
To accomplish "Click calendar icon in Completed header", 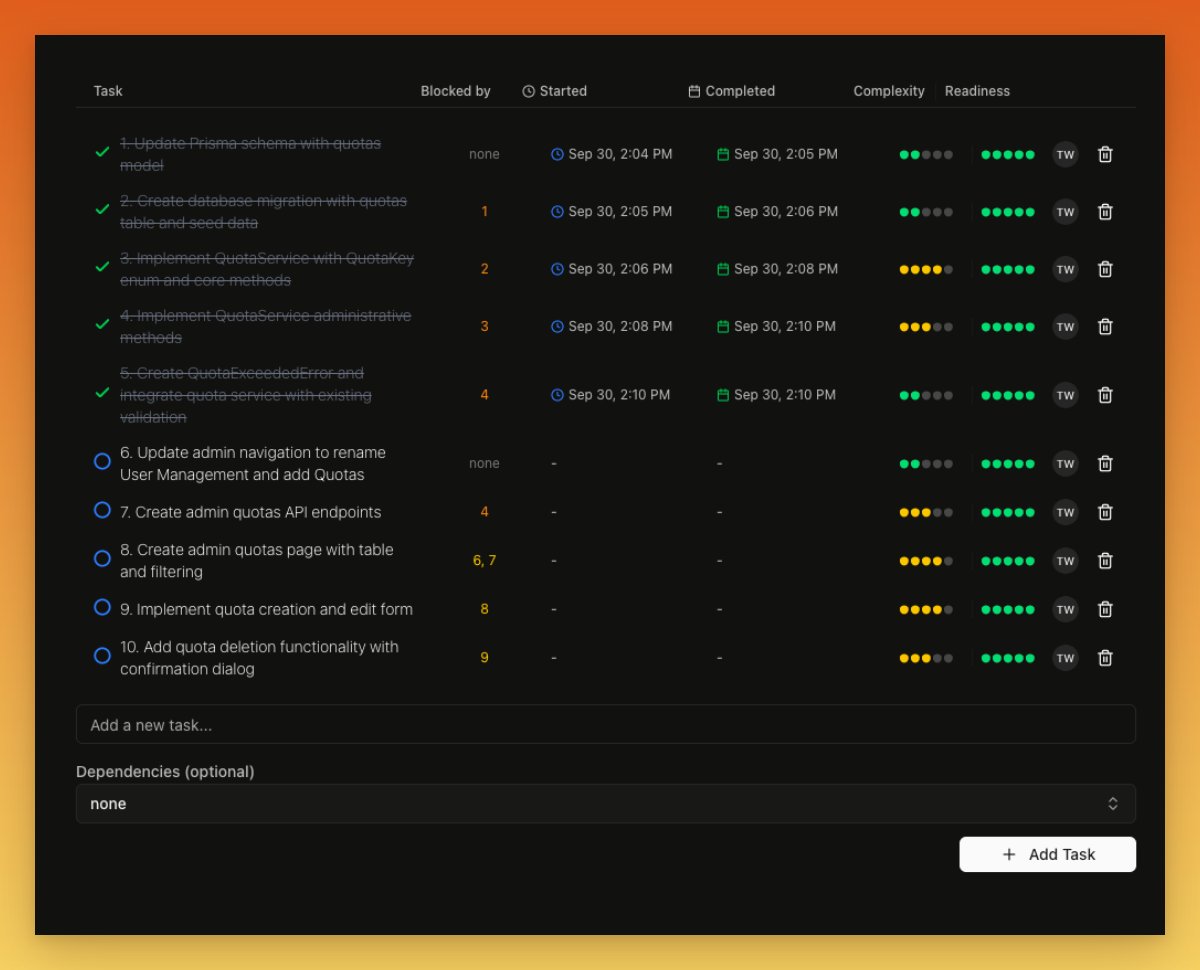I will [x=694, y=91].
